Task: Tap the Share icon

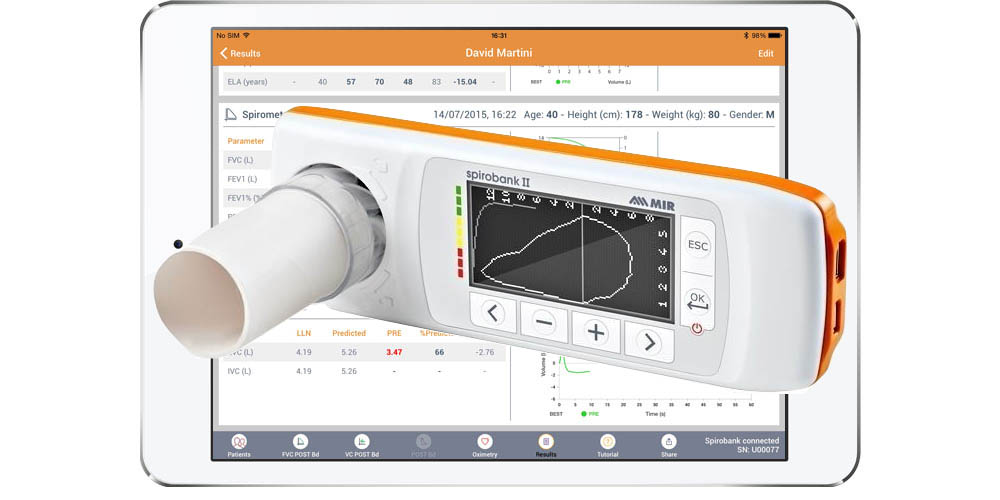Action: coord(668,443)
